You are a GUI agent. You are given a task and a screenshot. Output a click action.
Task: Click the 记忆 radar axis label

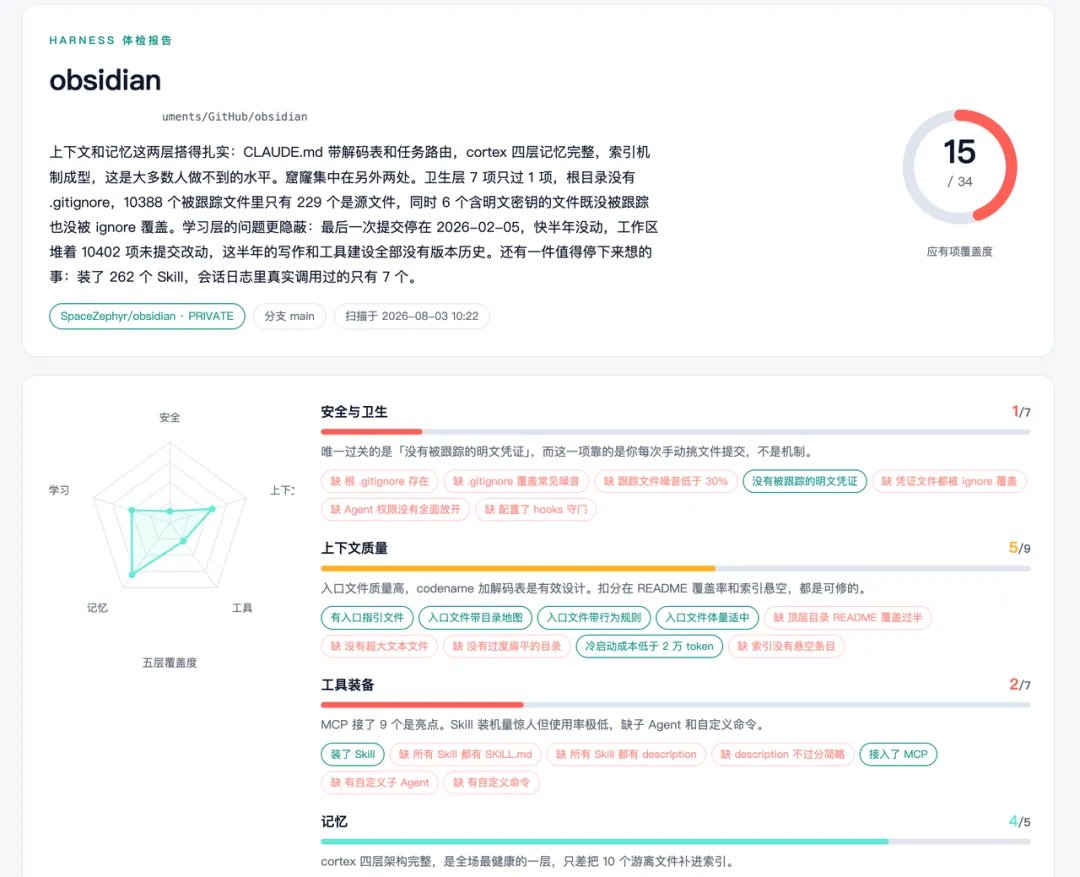[x=97, y=608]
